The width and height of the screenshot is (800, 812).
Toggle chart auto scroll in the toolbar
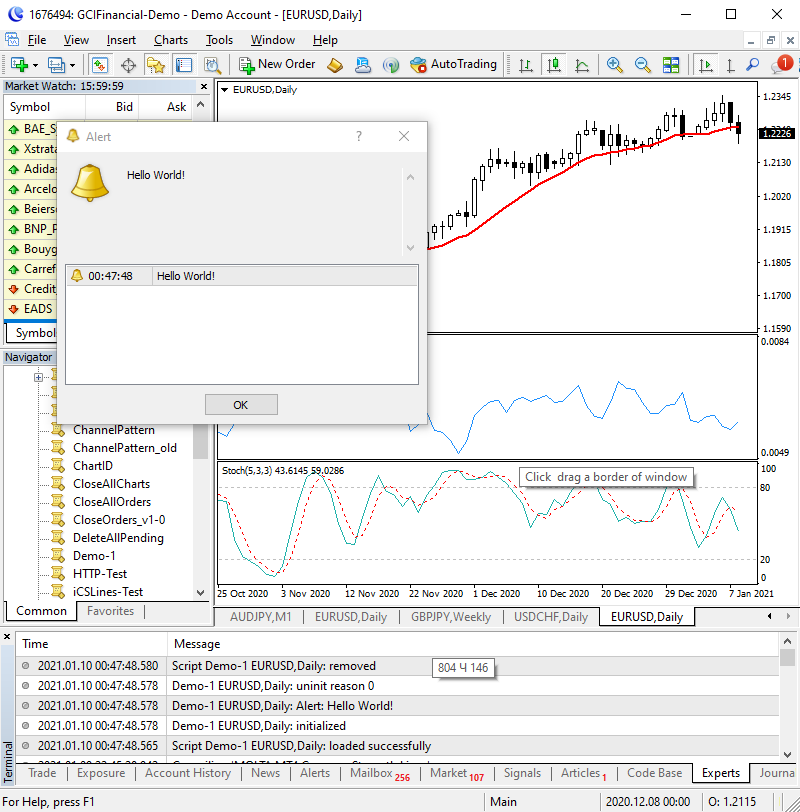pyautogui.click(x=706, y=65)
